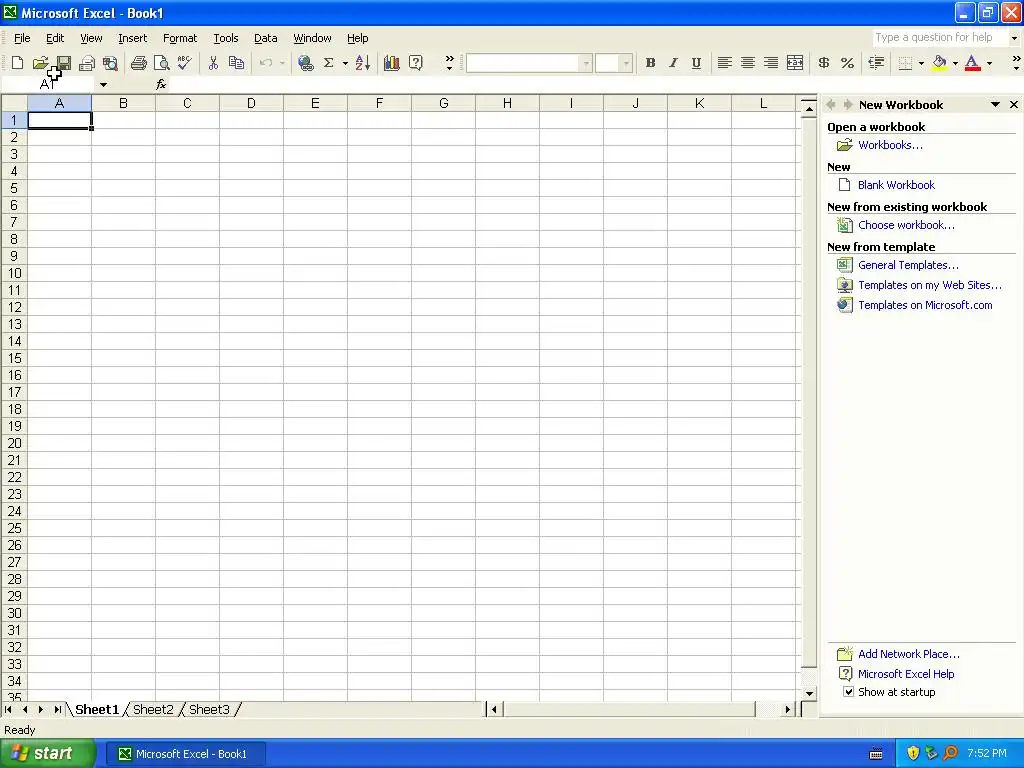This screenshot has height=768, width=1024.
Task: Center text with the Center icon
Action: coord(748,63)
